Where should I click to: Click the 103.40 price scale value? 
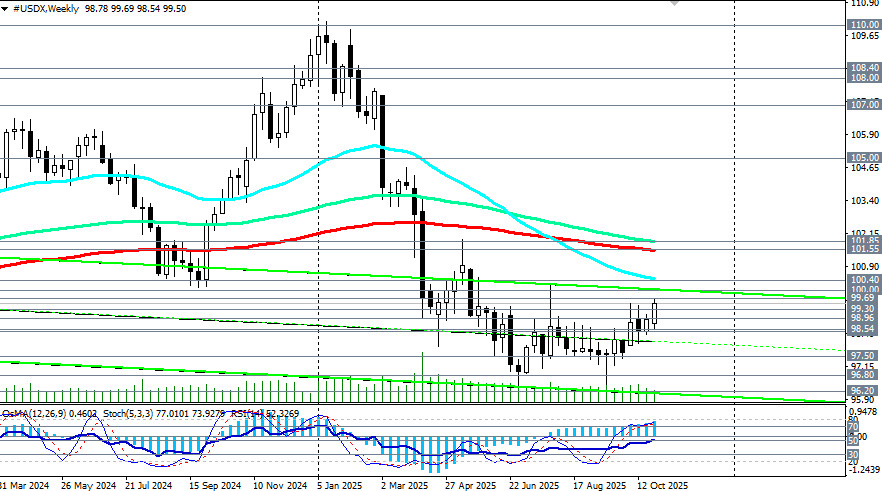pos(865,200)
